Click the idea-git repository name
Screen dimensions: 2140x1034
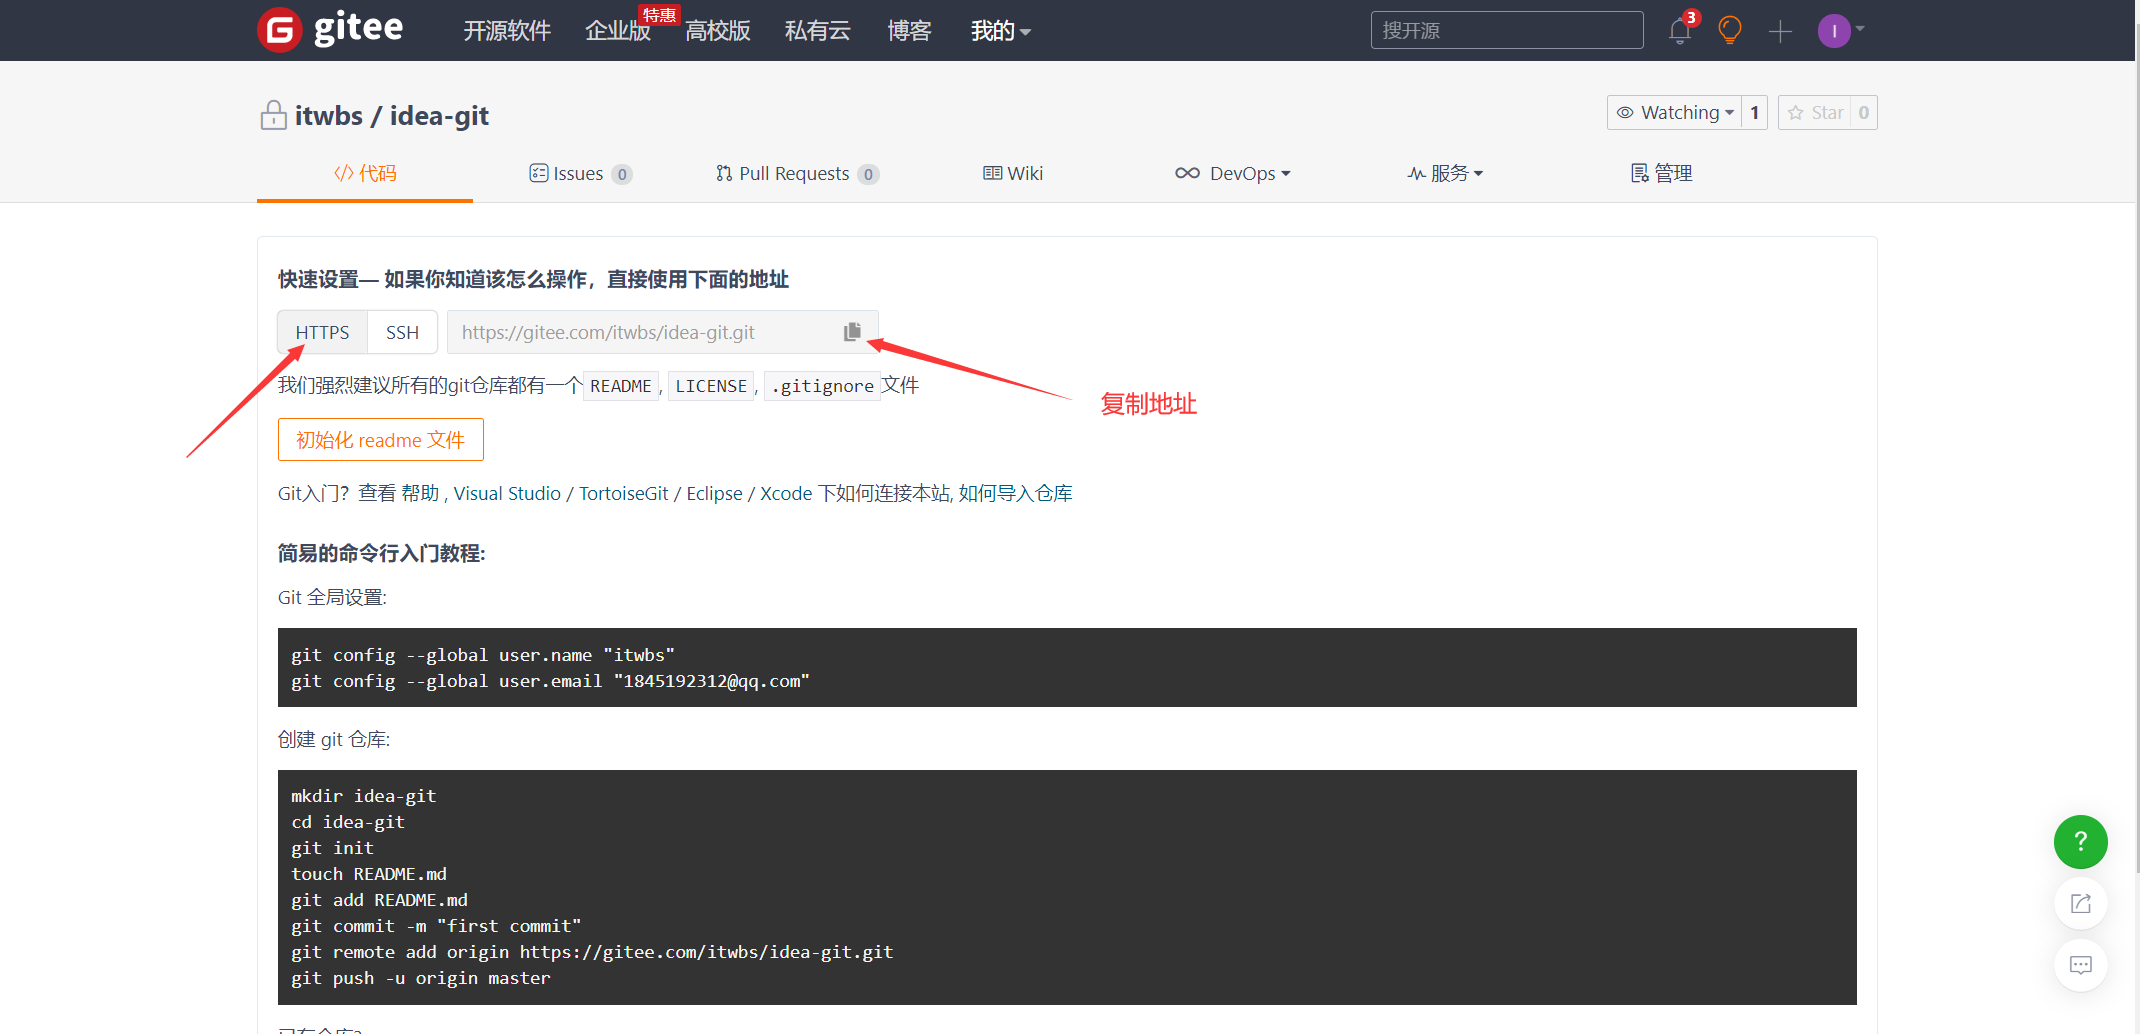[439, 116]
